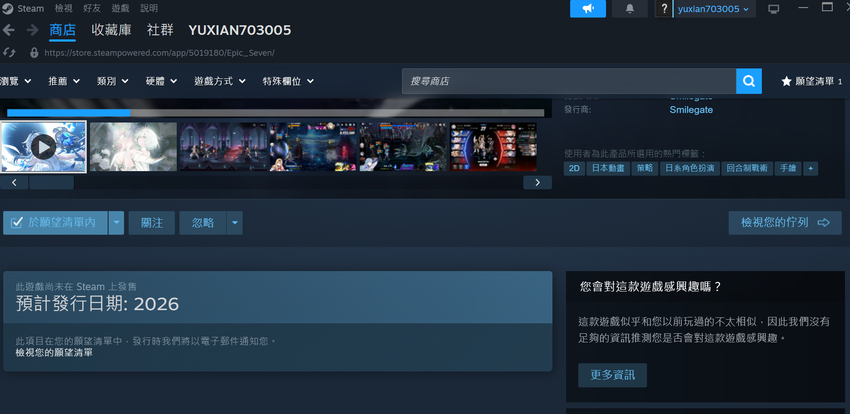
Task: Select the character lineup screenshot thumbnail
Action: 493,146
